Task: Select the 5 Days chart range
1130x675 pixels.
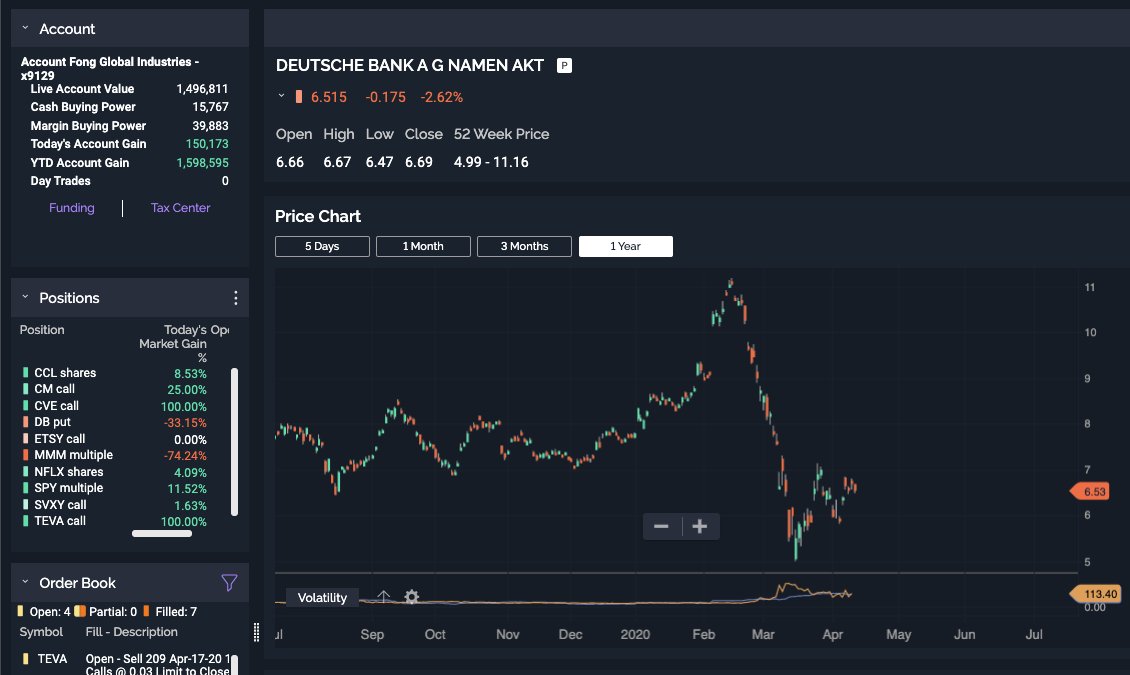Action: click(x=322, y=246)
